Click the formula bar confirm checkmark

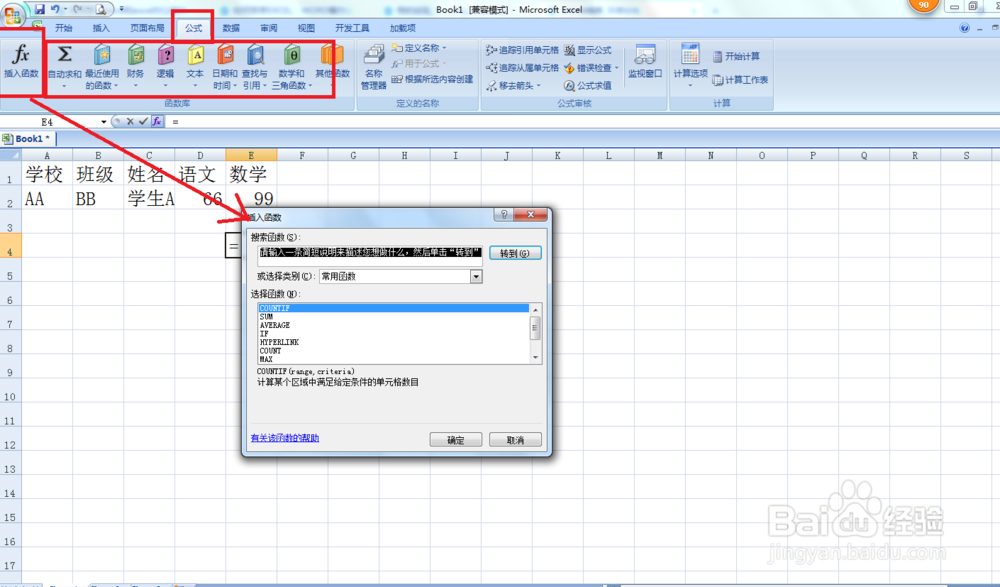(x=143, y=121)
